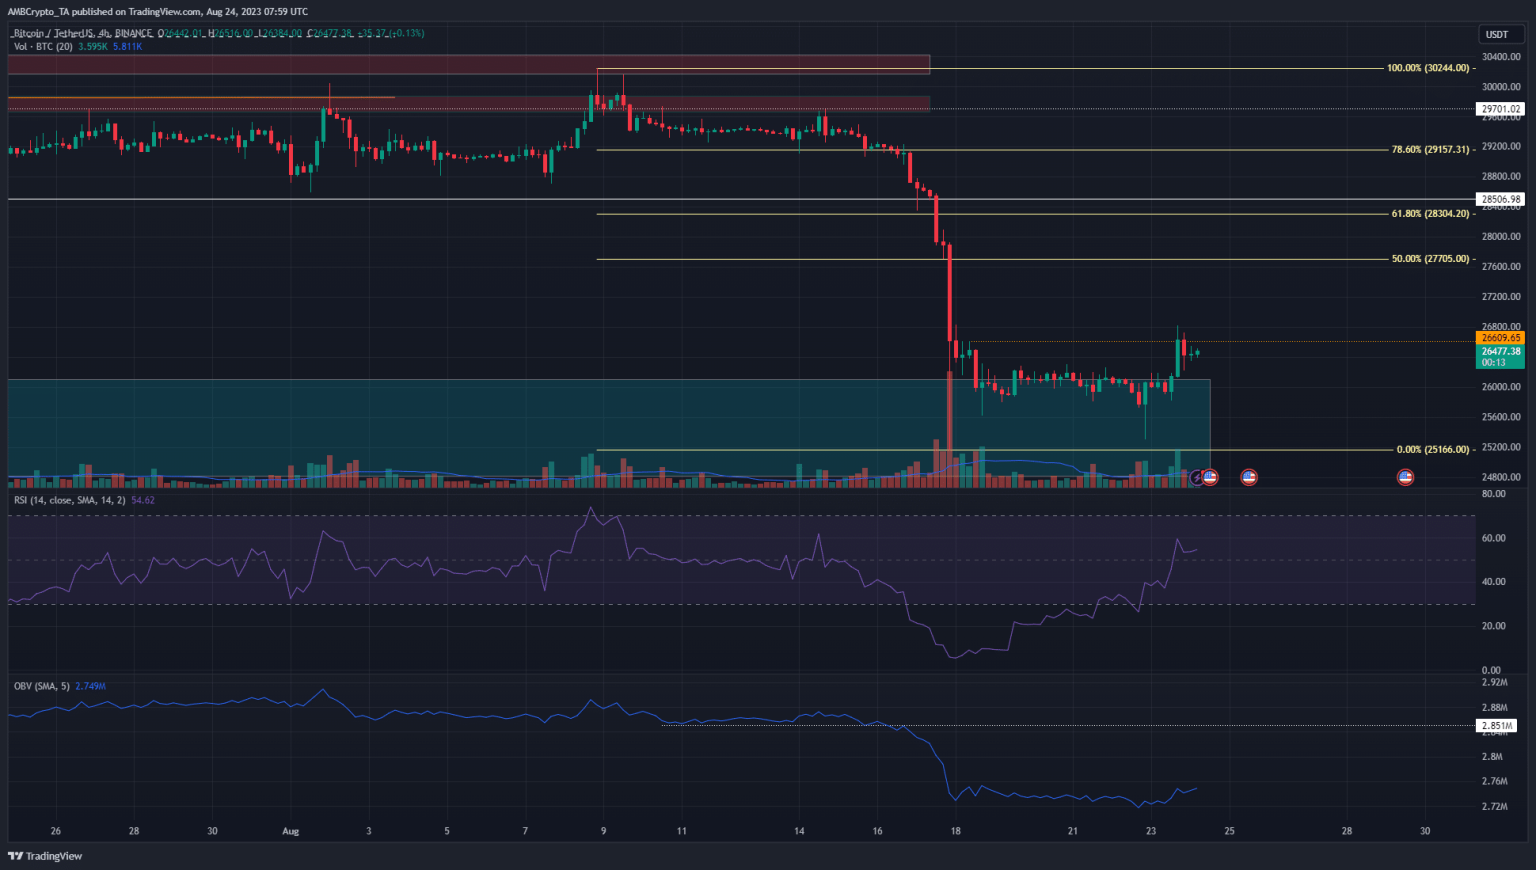1536x870 pixels.
Task: Click the 2.851M label on OBV axis
Action: tap(1496, 726)
